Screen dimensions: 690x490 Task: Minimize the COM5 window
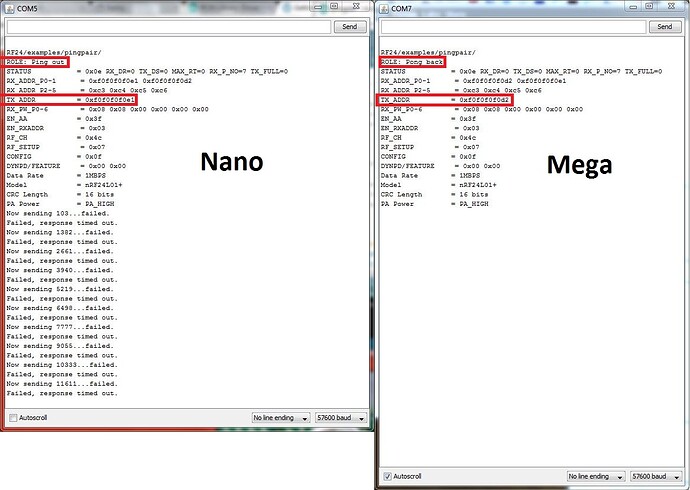tap(319, 7)
